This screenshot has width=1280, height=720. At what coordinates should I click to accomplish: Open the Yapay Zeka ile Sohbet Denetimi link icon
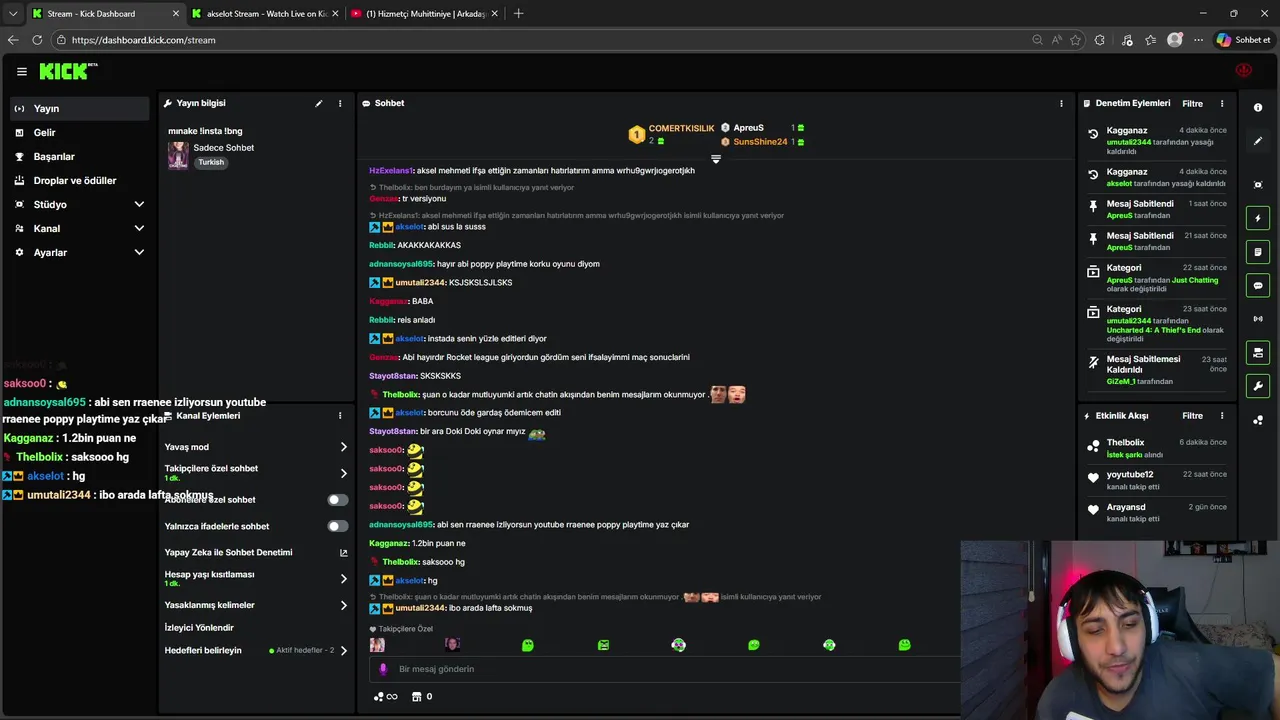pyautogui.click(x=344, y=552)
